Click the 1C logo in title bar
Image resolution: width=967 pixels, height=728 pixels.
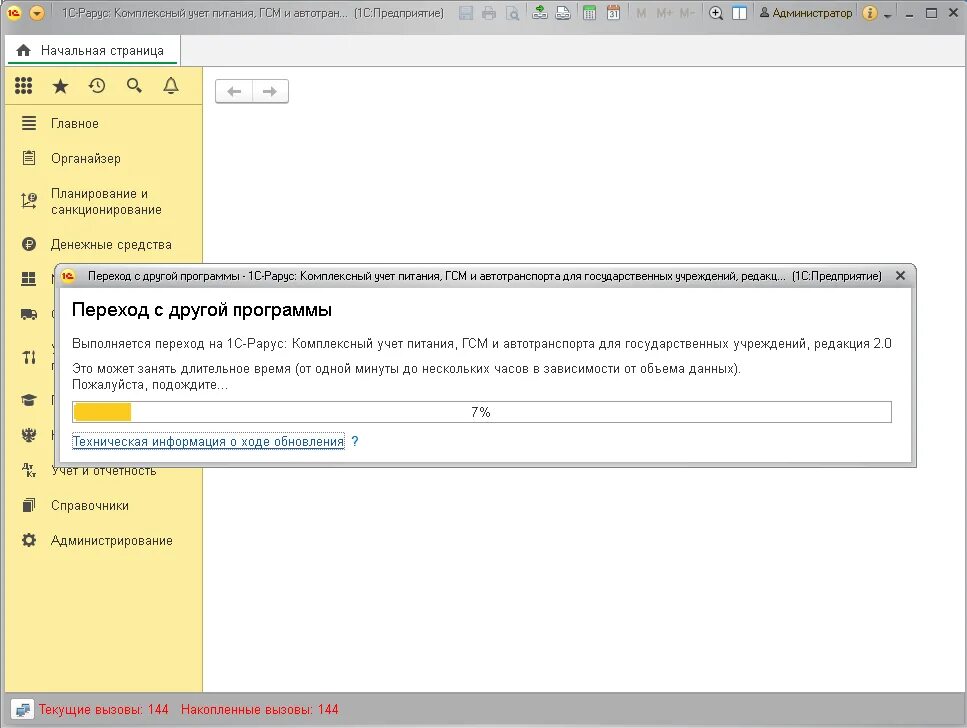tap(14, 13)
